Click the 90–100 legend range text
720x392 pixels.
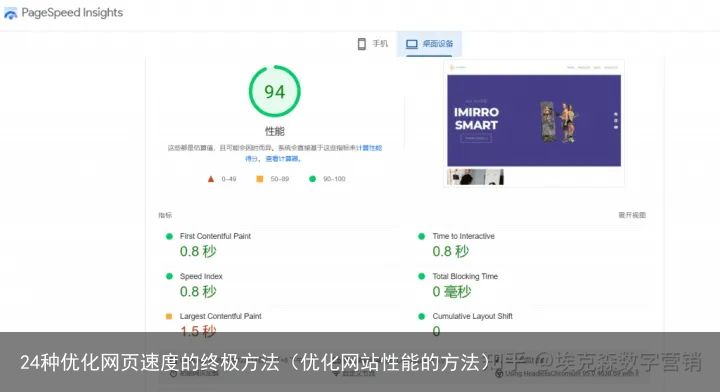[x=334, y=179]
